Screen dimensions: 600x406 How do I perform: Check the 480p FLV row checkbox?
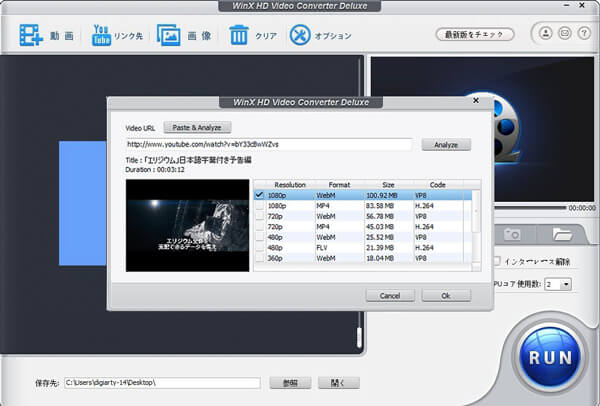[x=260, y=248]
